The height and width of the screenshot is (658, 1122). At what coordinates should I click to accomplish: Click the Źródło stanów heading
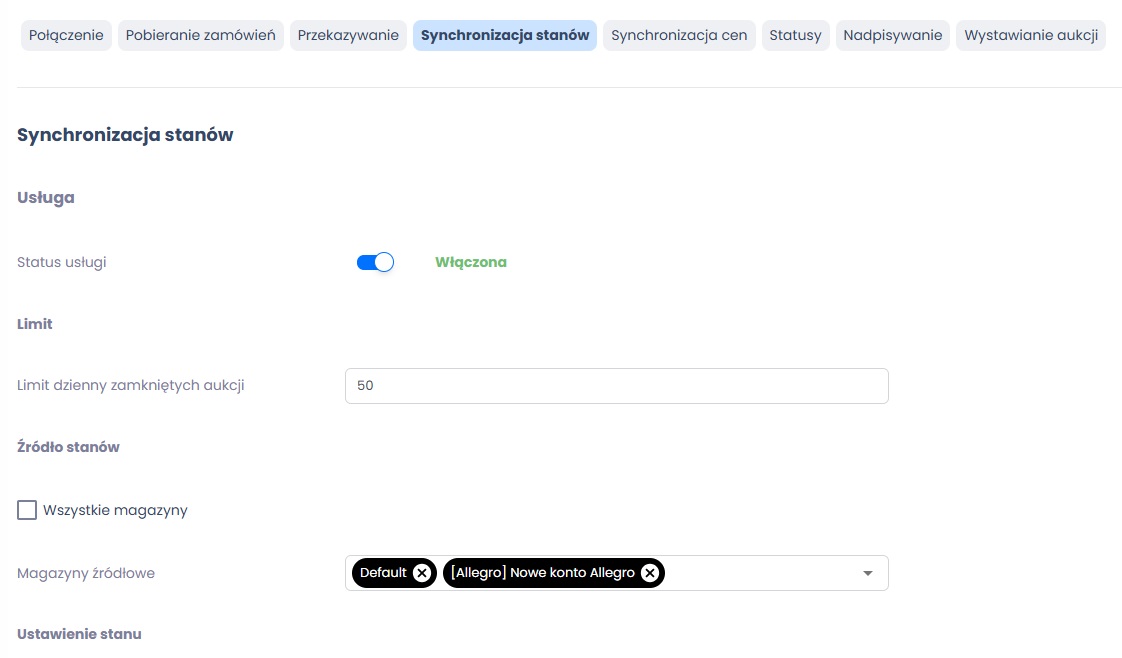[x=68, y=447]
